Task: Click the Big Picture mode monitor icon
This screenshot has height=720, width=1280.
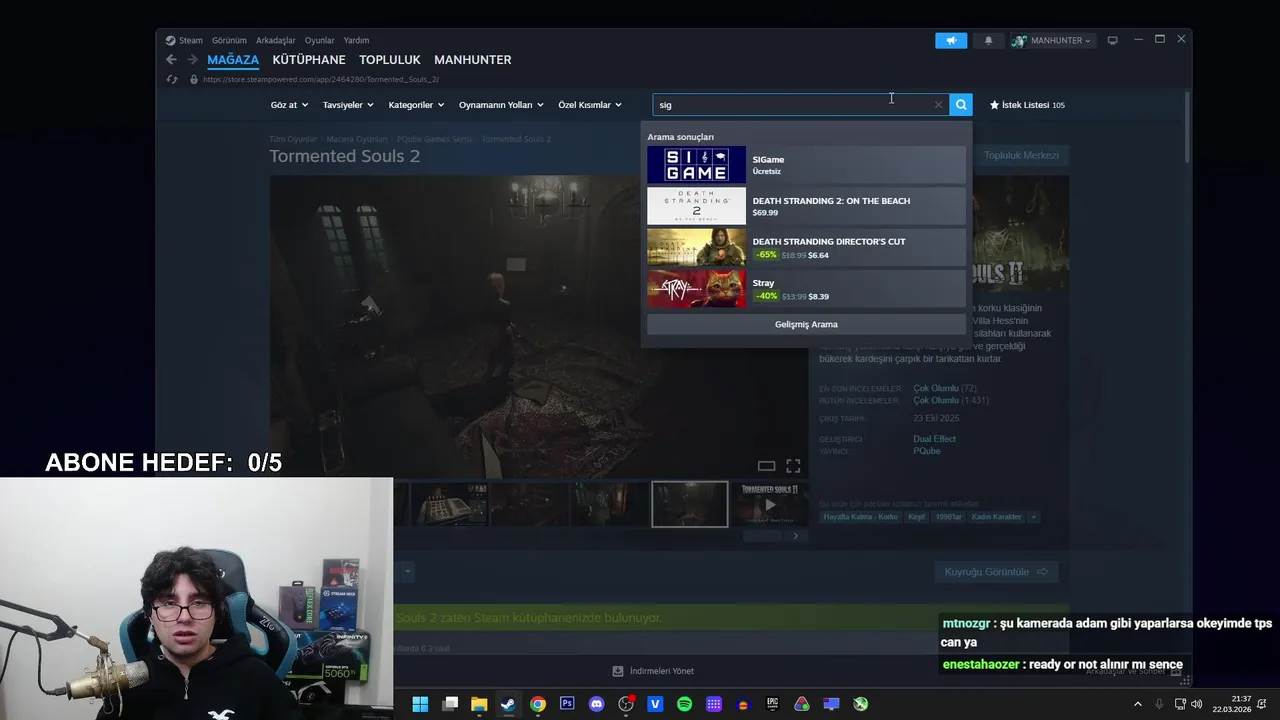Action: click(x=1112, y=41)
